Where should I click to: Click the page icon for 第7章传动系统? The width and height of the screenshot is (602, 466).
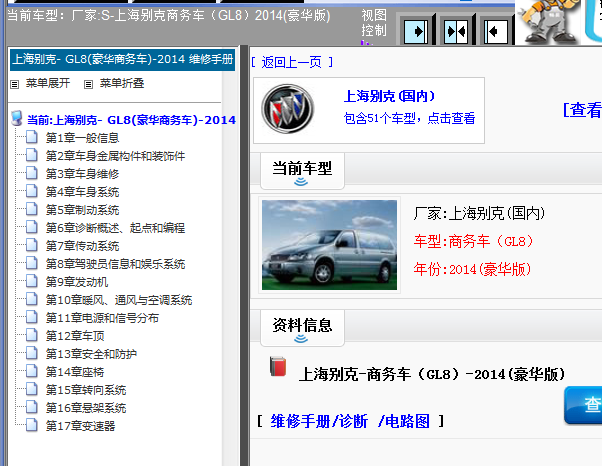[x=31, y=245]
